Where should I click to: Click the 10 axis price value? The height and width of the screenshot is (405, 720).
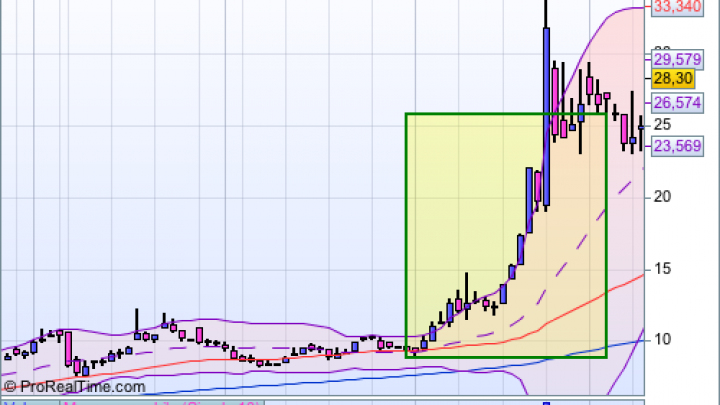(662, 339)
